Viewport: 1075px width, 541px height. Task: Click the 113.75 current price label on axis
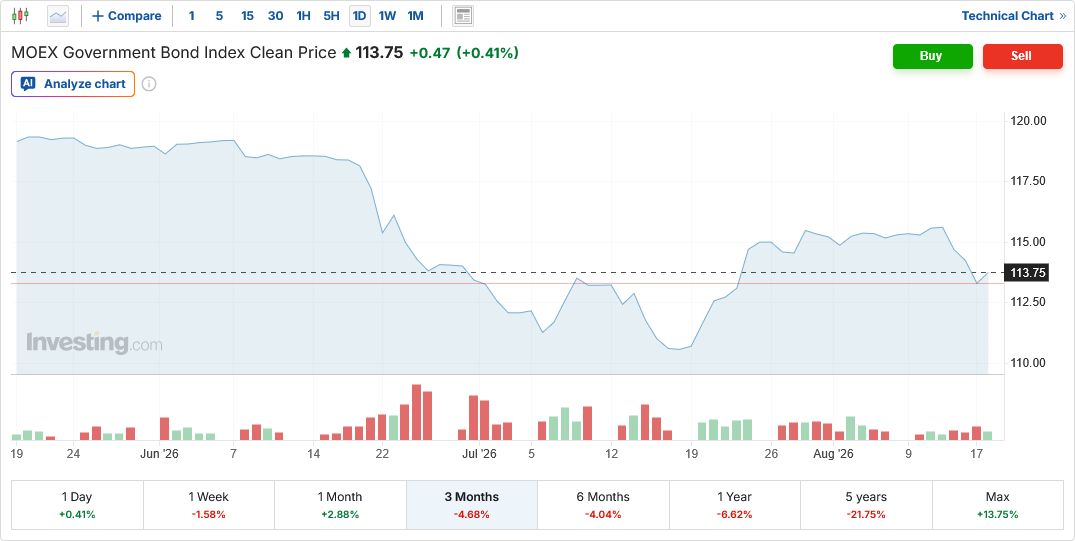click(x=1028, y=273)
